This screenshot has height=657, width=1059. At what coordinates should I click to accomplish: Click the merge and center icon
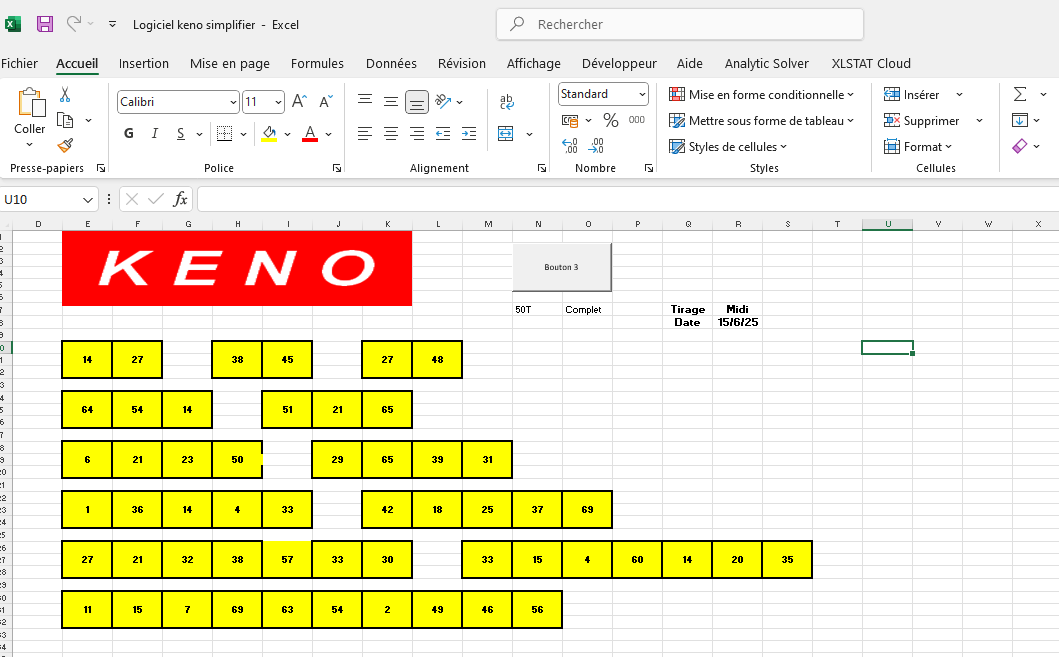click(x=505, y=134)
